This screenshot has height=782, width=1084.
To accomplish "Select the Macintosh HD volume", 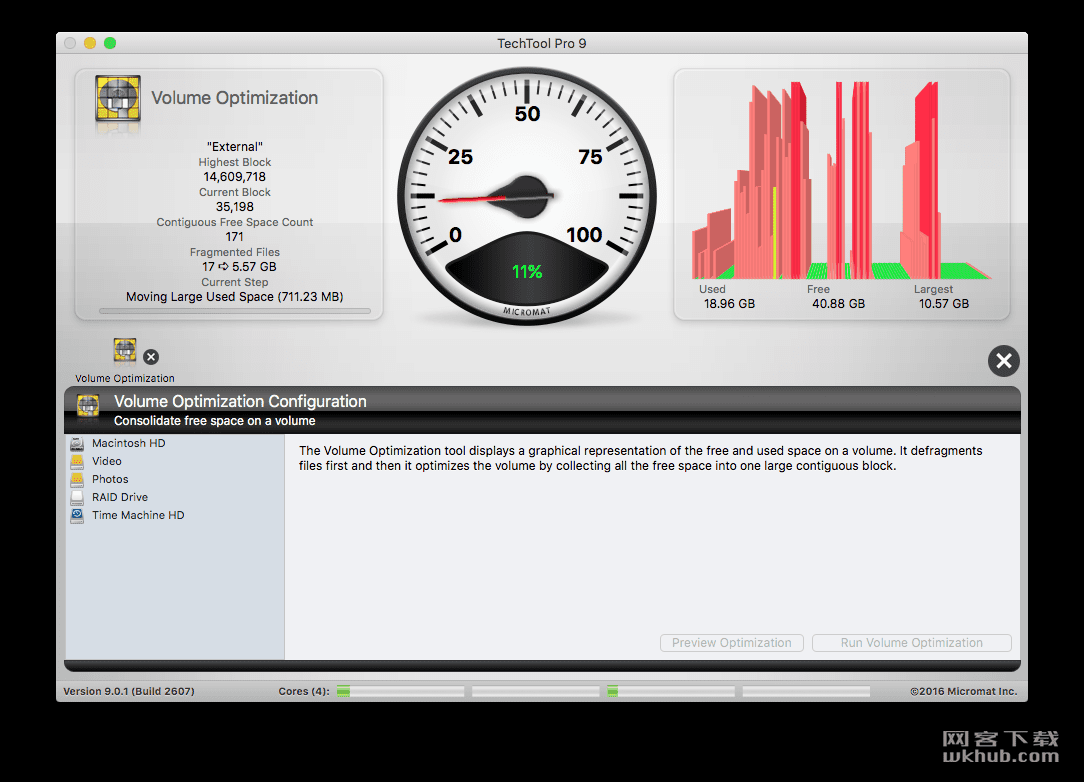I will pyautogui.click(x=175, y=443).
